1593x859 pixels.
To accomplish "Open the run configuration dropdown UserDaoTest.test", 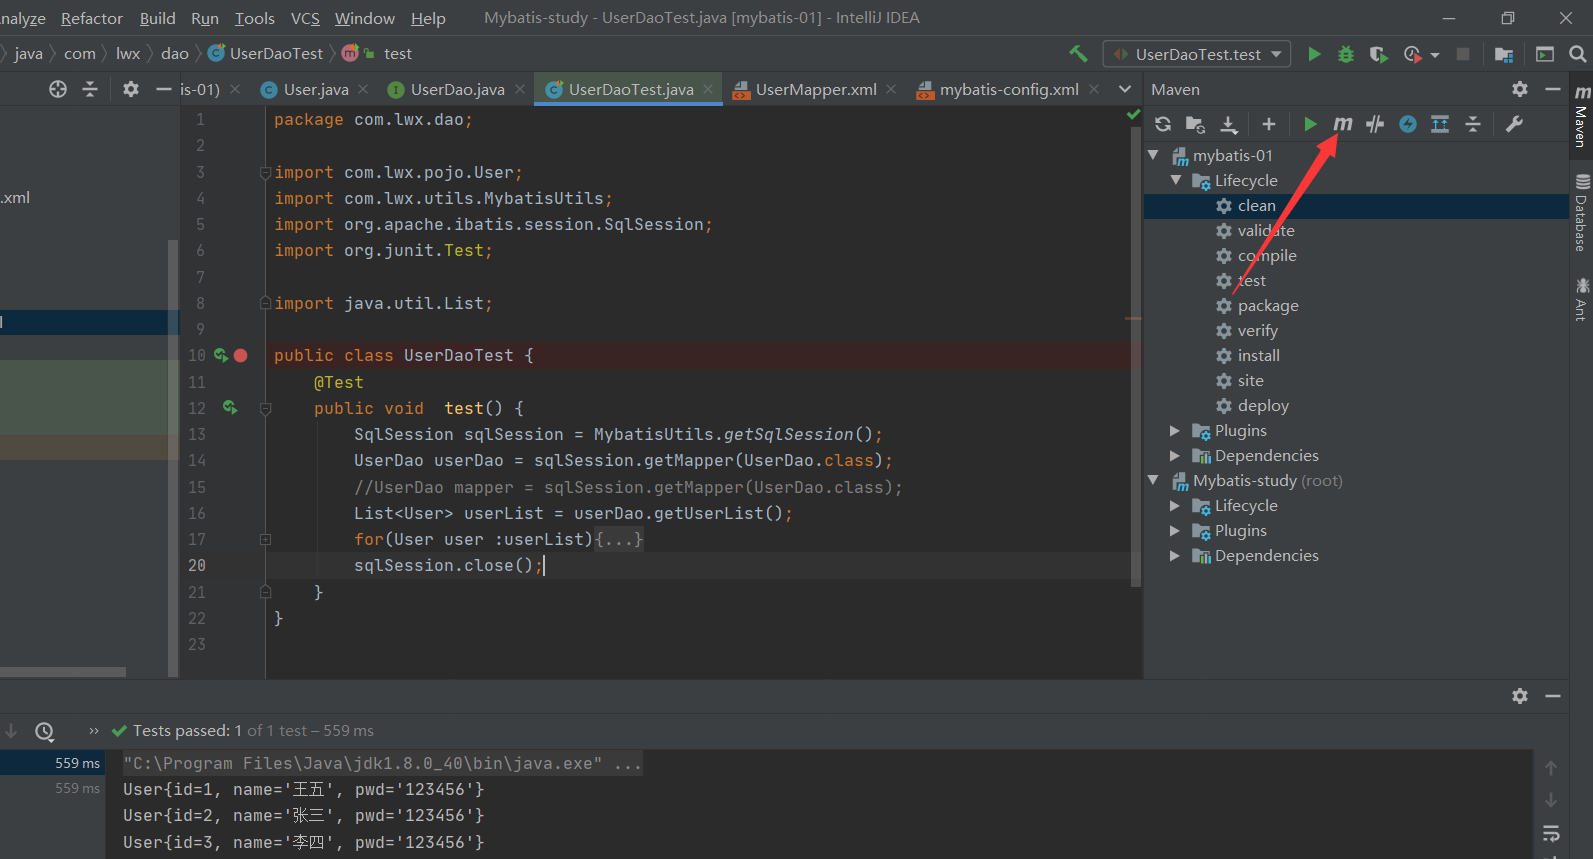I will point(1197,54).
